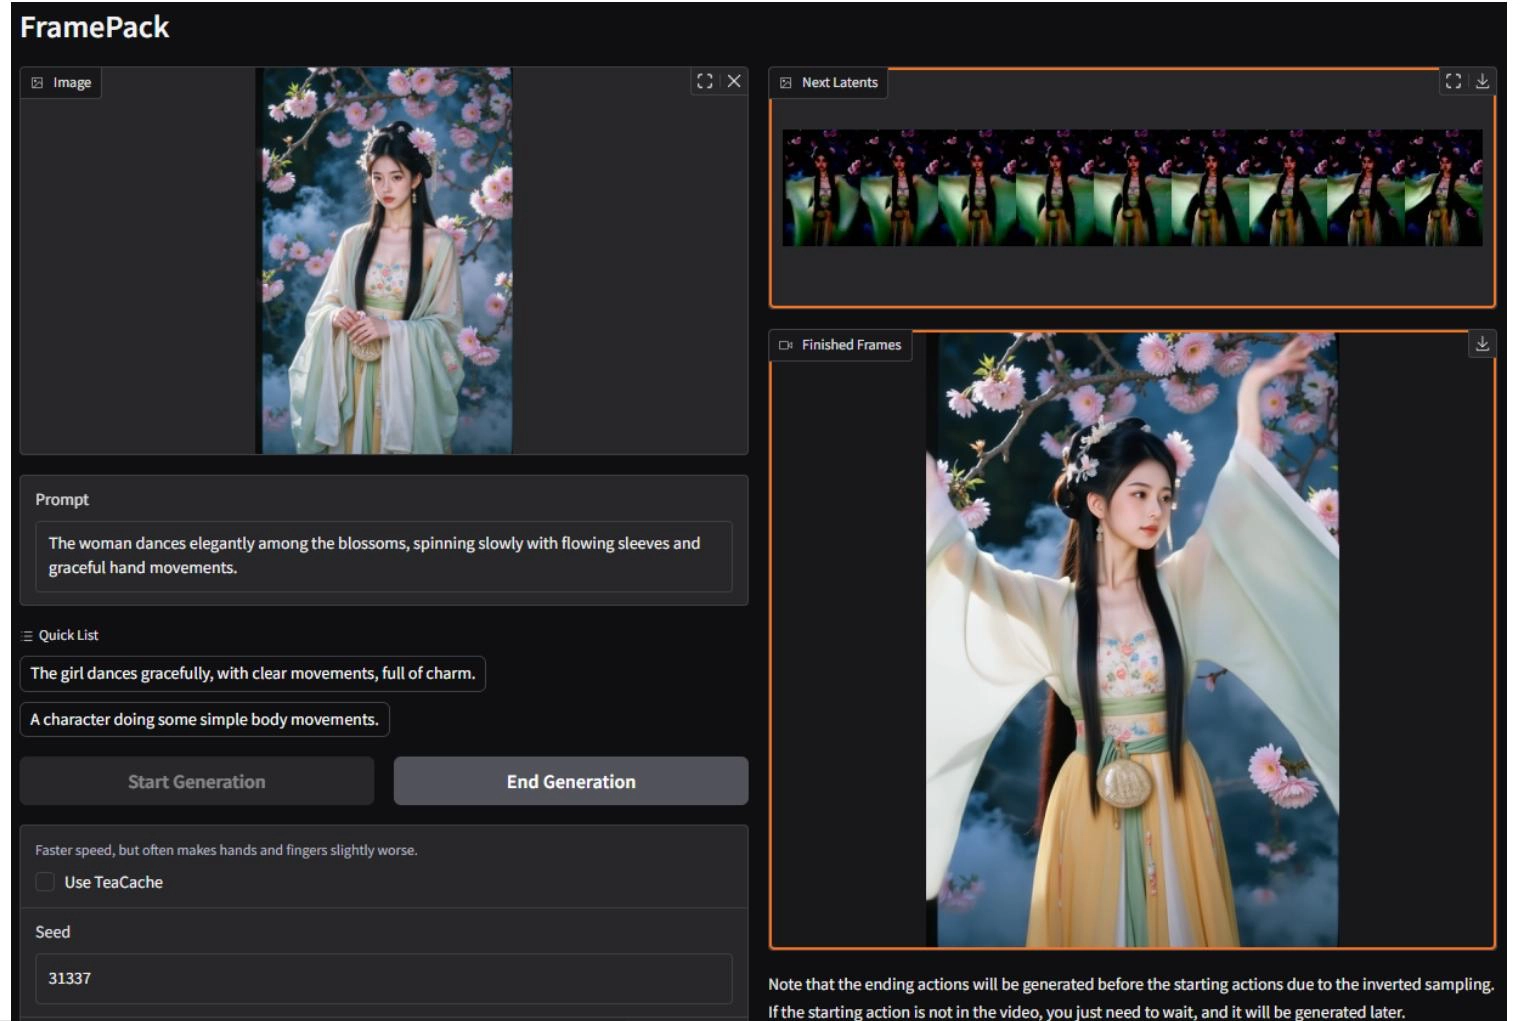Click the finished frame preview image
The width and height of the screenshot is (1531, 1021).
coord(1135,650)
